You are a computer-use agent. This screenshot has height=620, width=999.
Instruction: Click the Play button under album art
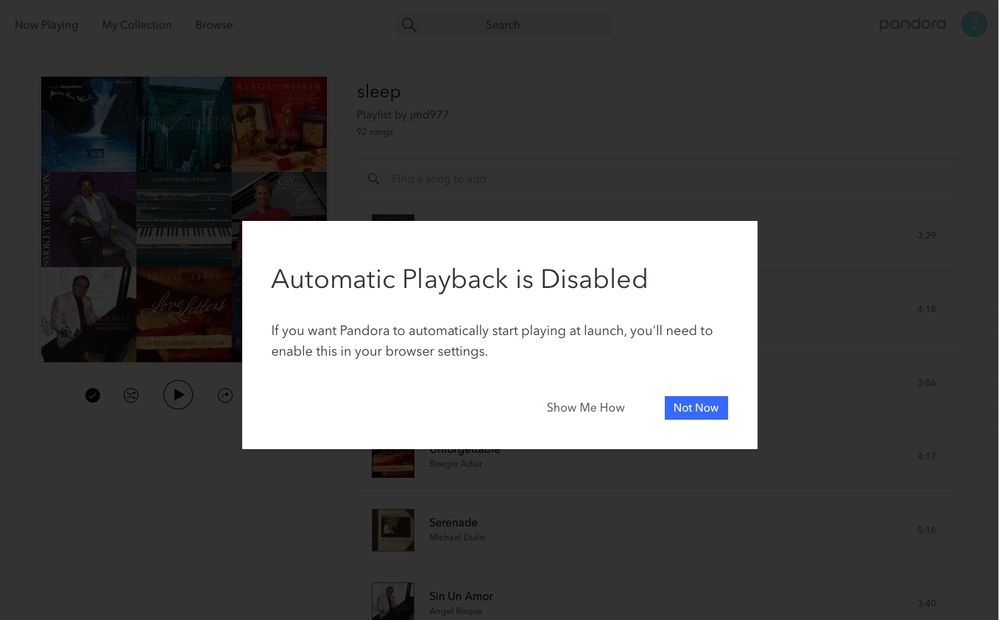[178, 395]
